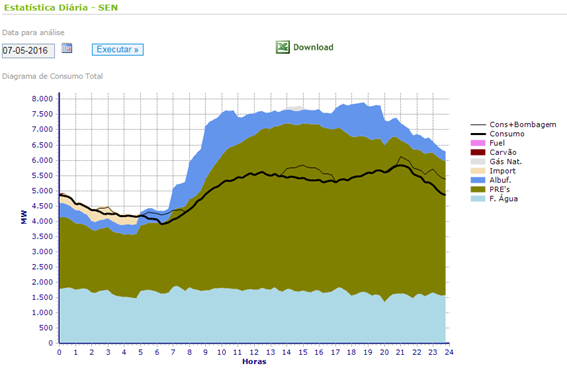Viewport: 567px width, 374px height.
Task: Click the PRE's legend label
Action: point(499,189)
